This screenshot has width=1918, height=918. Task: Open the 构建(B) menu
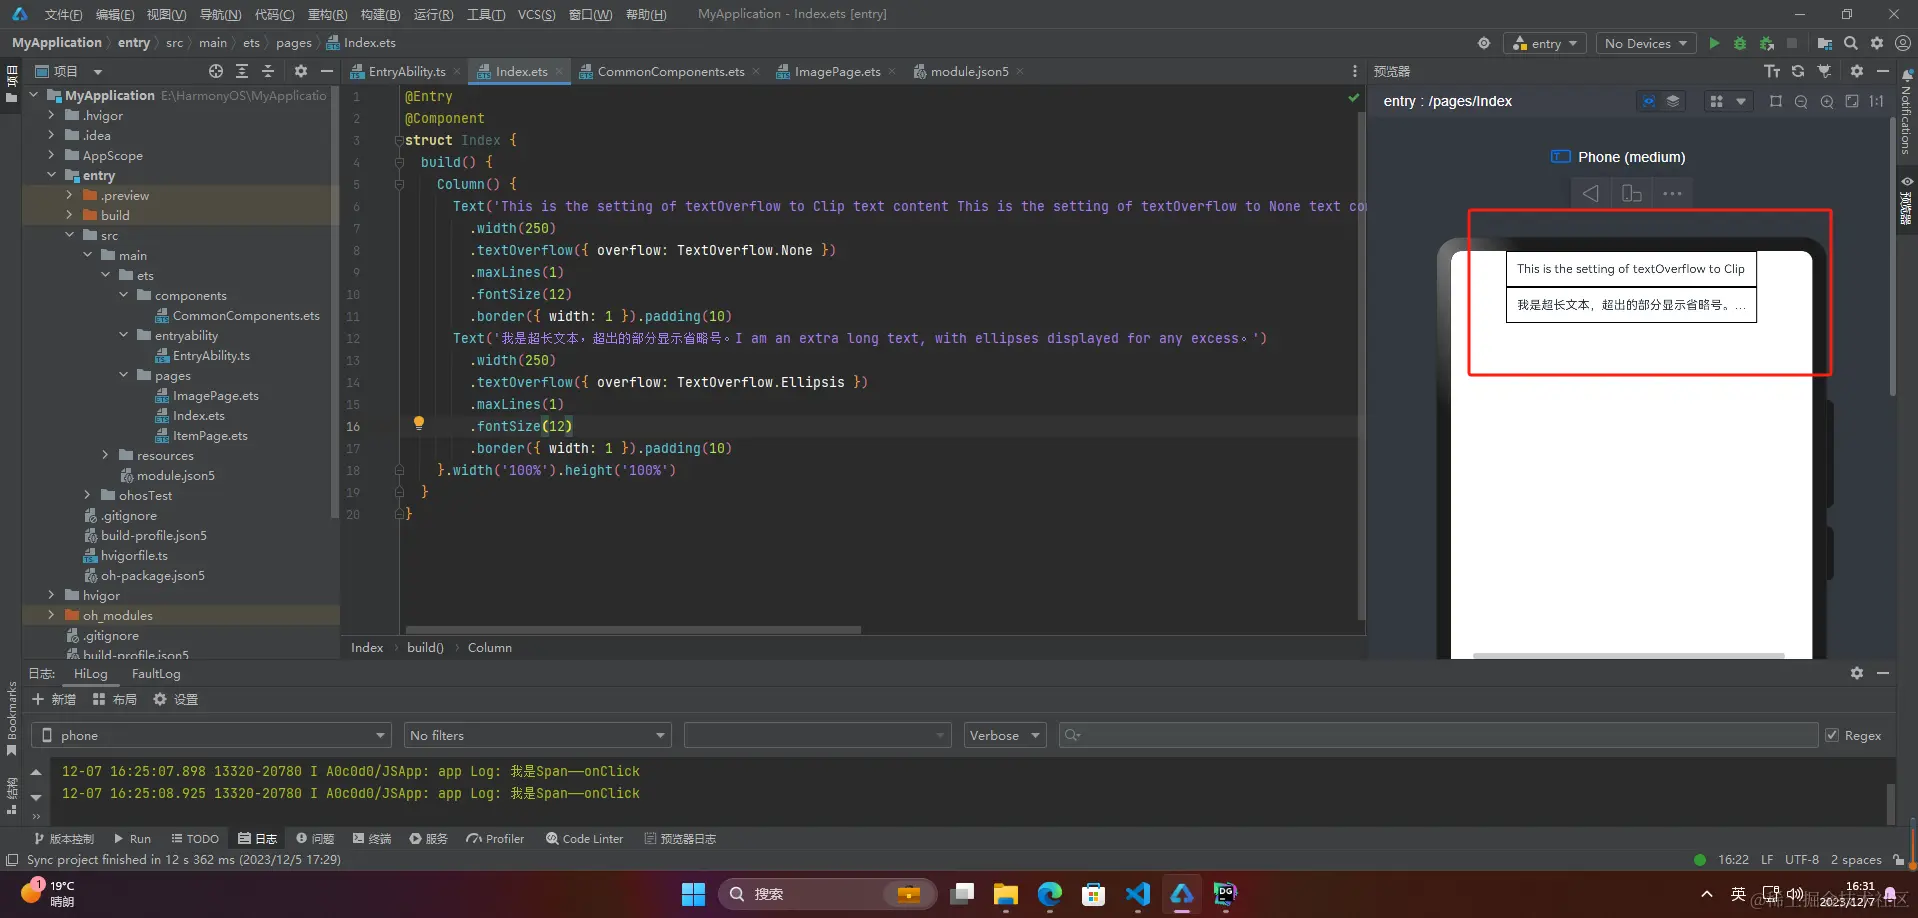pos(380,14)
